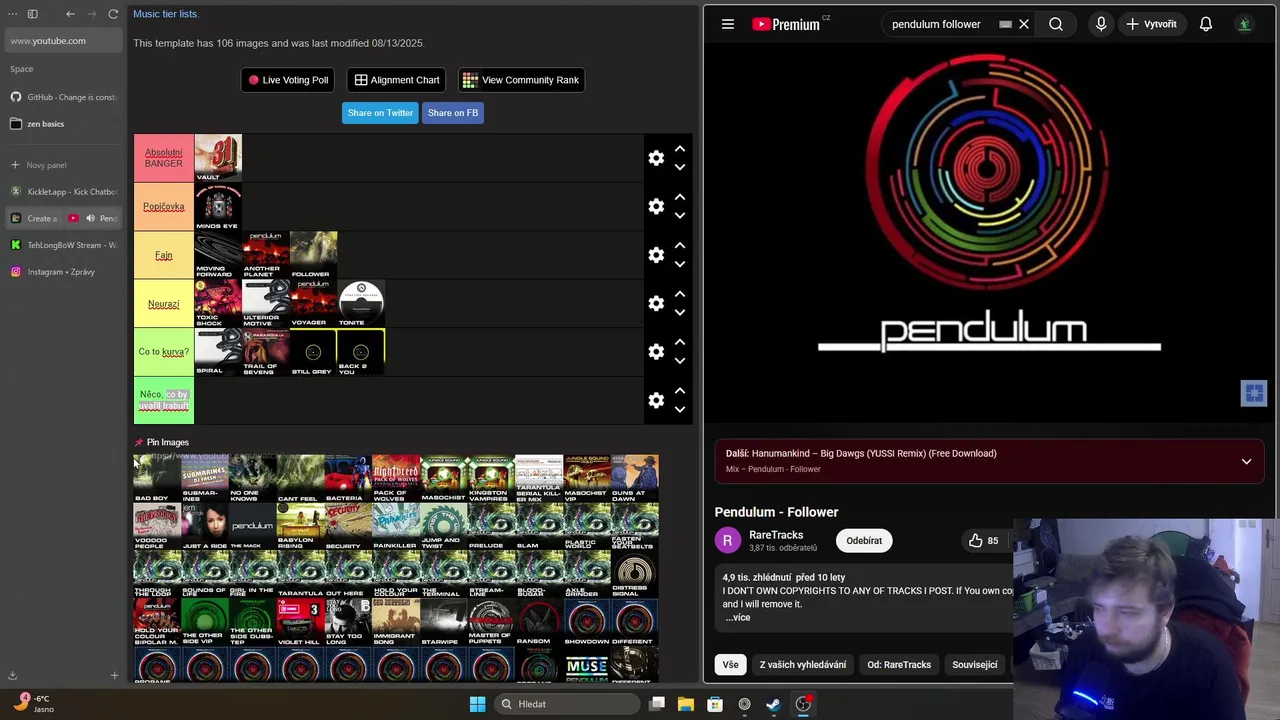Pick the BAD BOY image from pool
The image size is (1280, 720).
(x=157, y=478)
